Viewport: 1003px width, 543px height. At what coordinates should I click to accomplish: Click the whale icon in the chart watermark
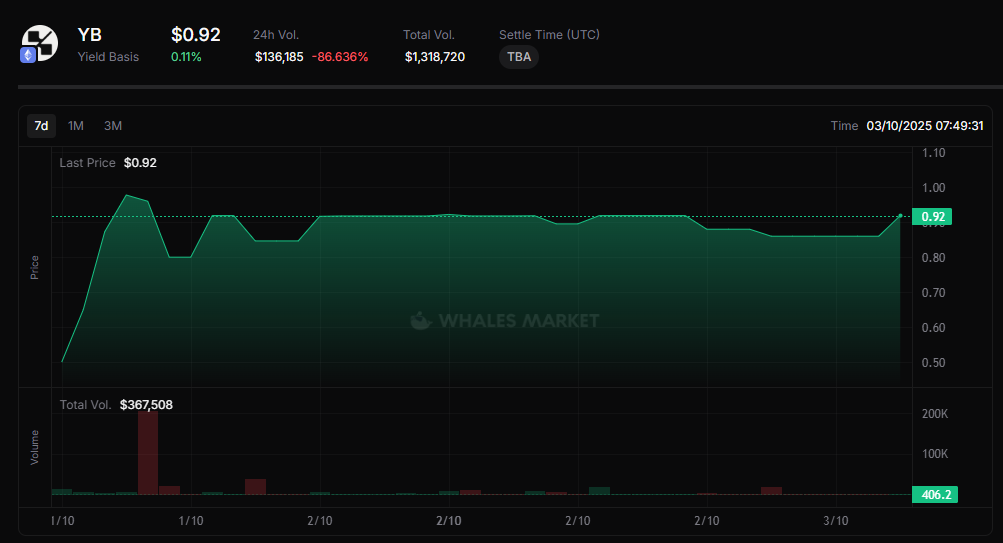click(421, 321)
